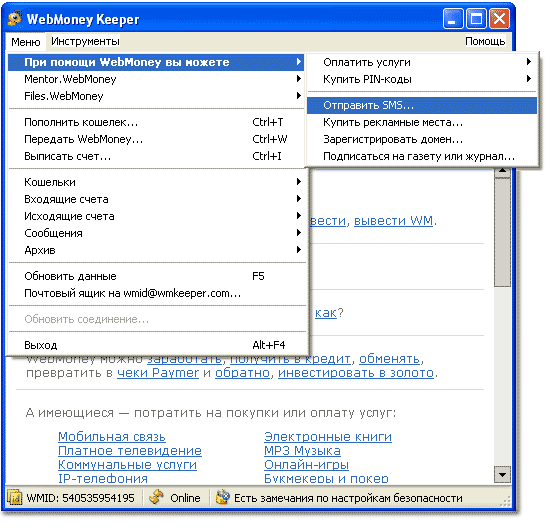Choose Выход from the menu
This screenshot has width=550, height=530.
(156, 345)
